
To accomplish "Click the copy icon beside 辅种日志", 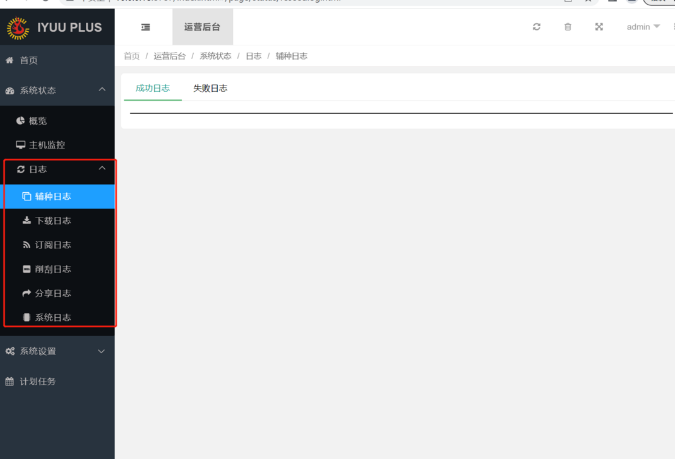I will (27, 196).
